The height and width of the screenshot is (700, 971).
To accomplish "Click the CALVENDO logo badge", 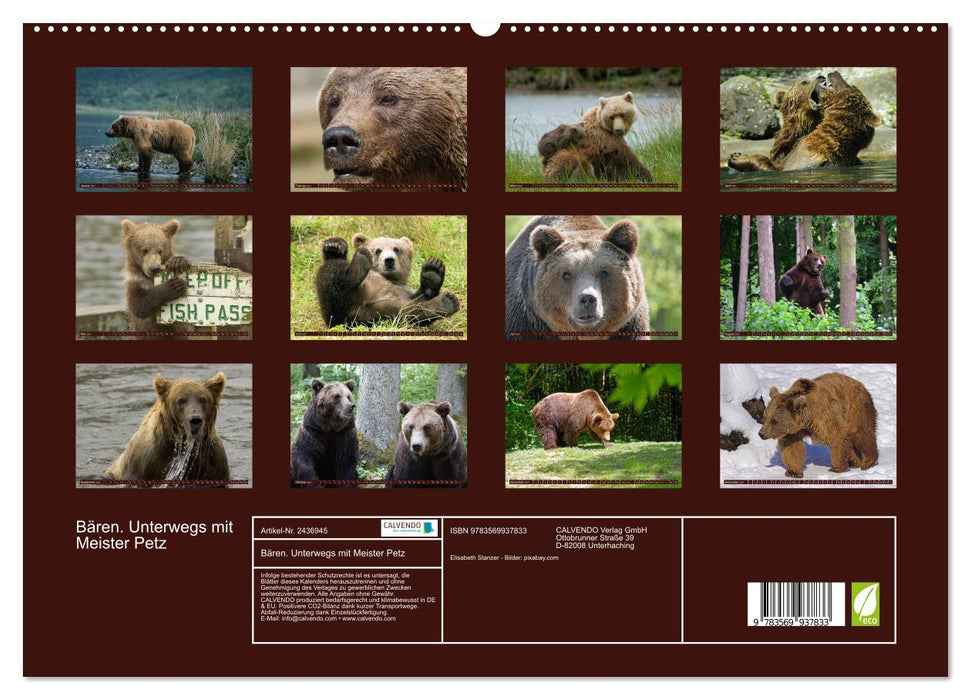I will click(409, 528).
